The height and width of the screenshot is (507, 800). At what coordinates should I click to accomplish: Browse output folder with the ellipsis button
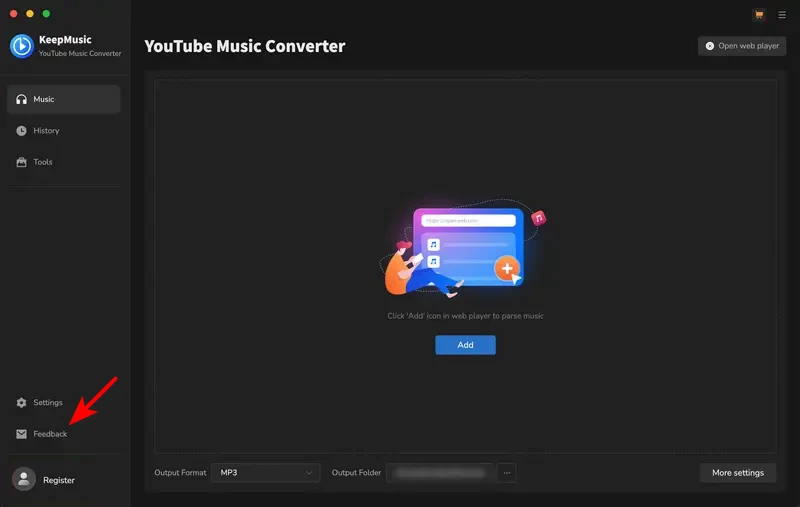point(507,473)
